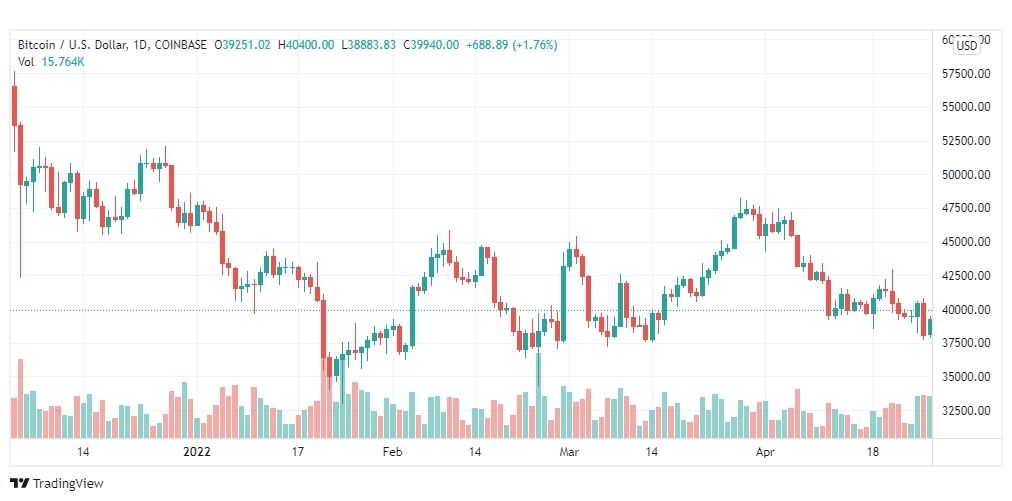Open the USD currency selector
The image size is (1012, 501).
[967, 45]
